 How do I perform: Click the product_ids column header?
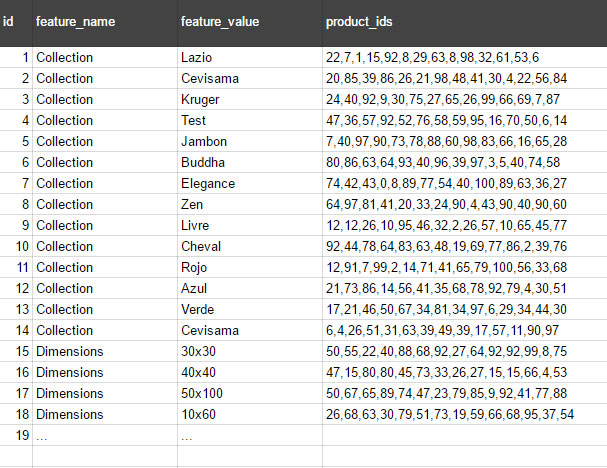tap(465, 23)
